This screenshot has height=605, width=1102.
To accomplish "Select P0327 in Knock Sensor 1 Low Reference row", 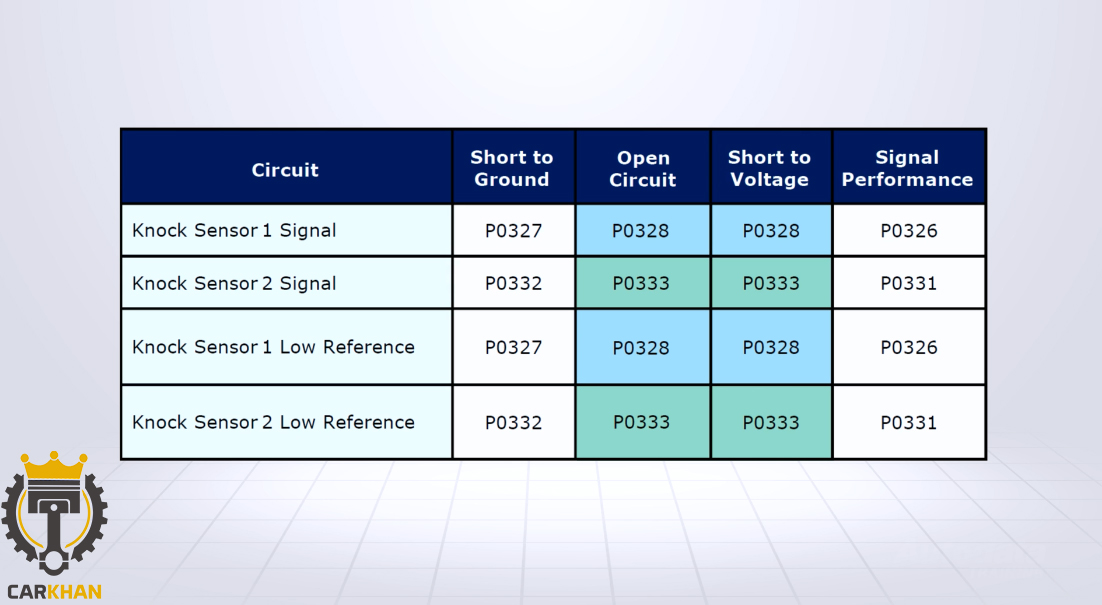I will pyautogui.click(x=513, y=347).
